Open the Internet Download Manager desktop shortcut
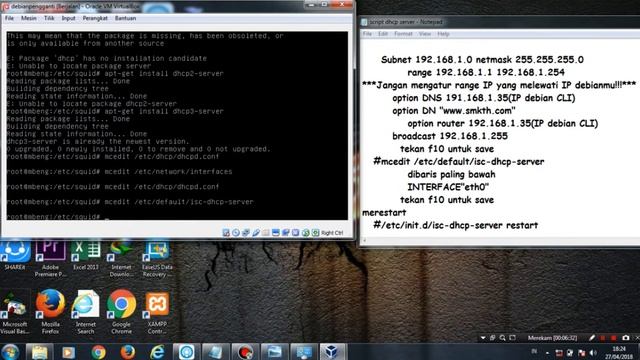The width and height of the screenshot is (640, 360). click(121, 258)
